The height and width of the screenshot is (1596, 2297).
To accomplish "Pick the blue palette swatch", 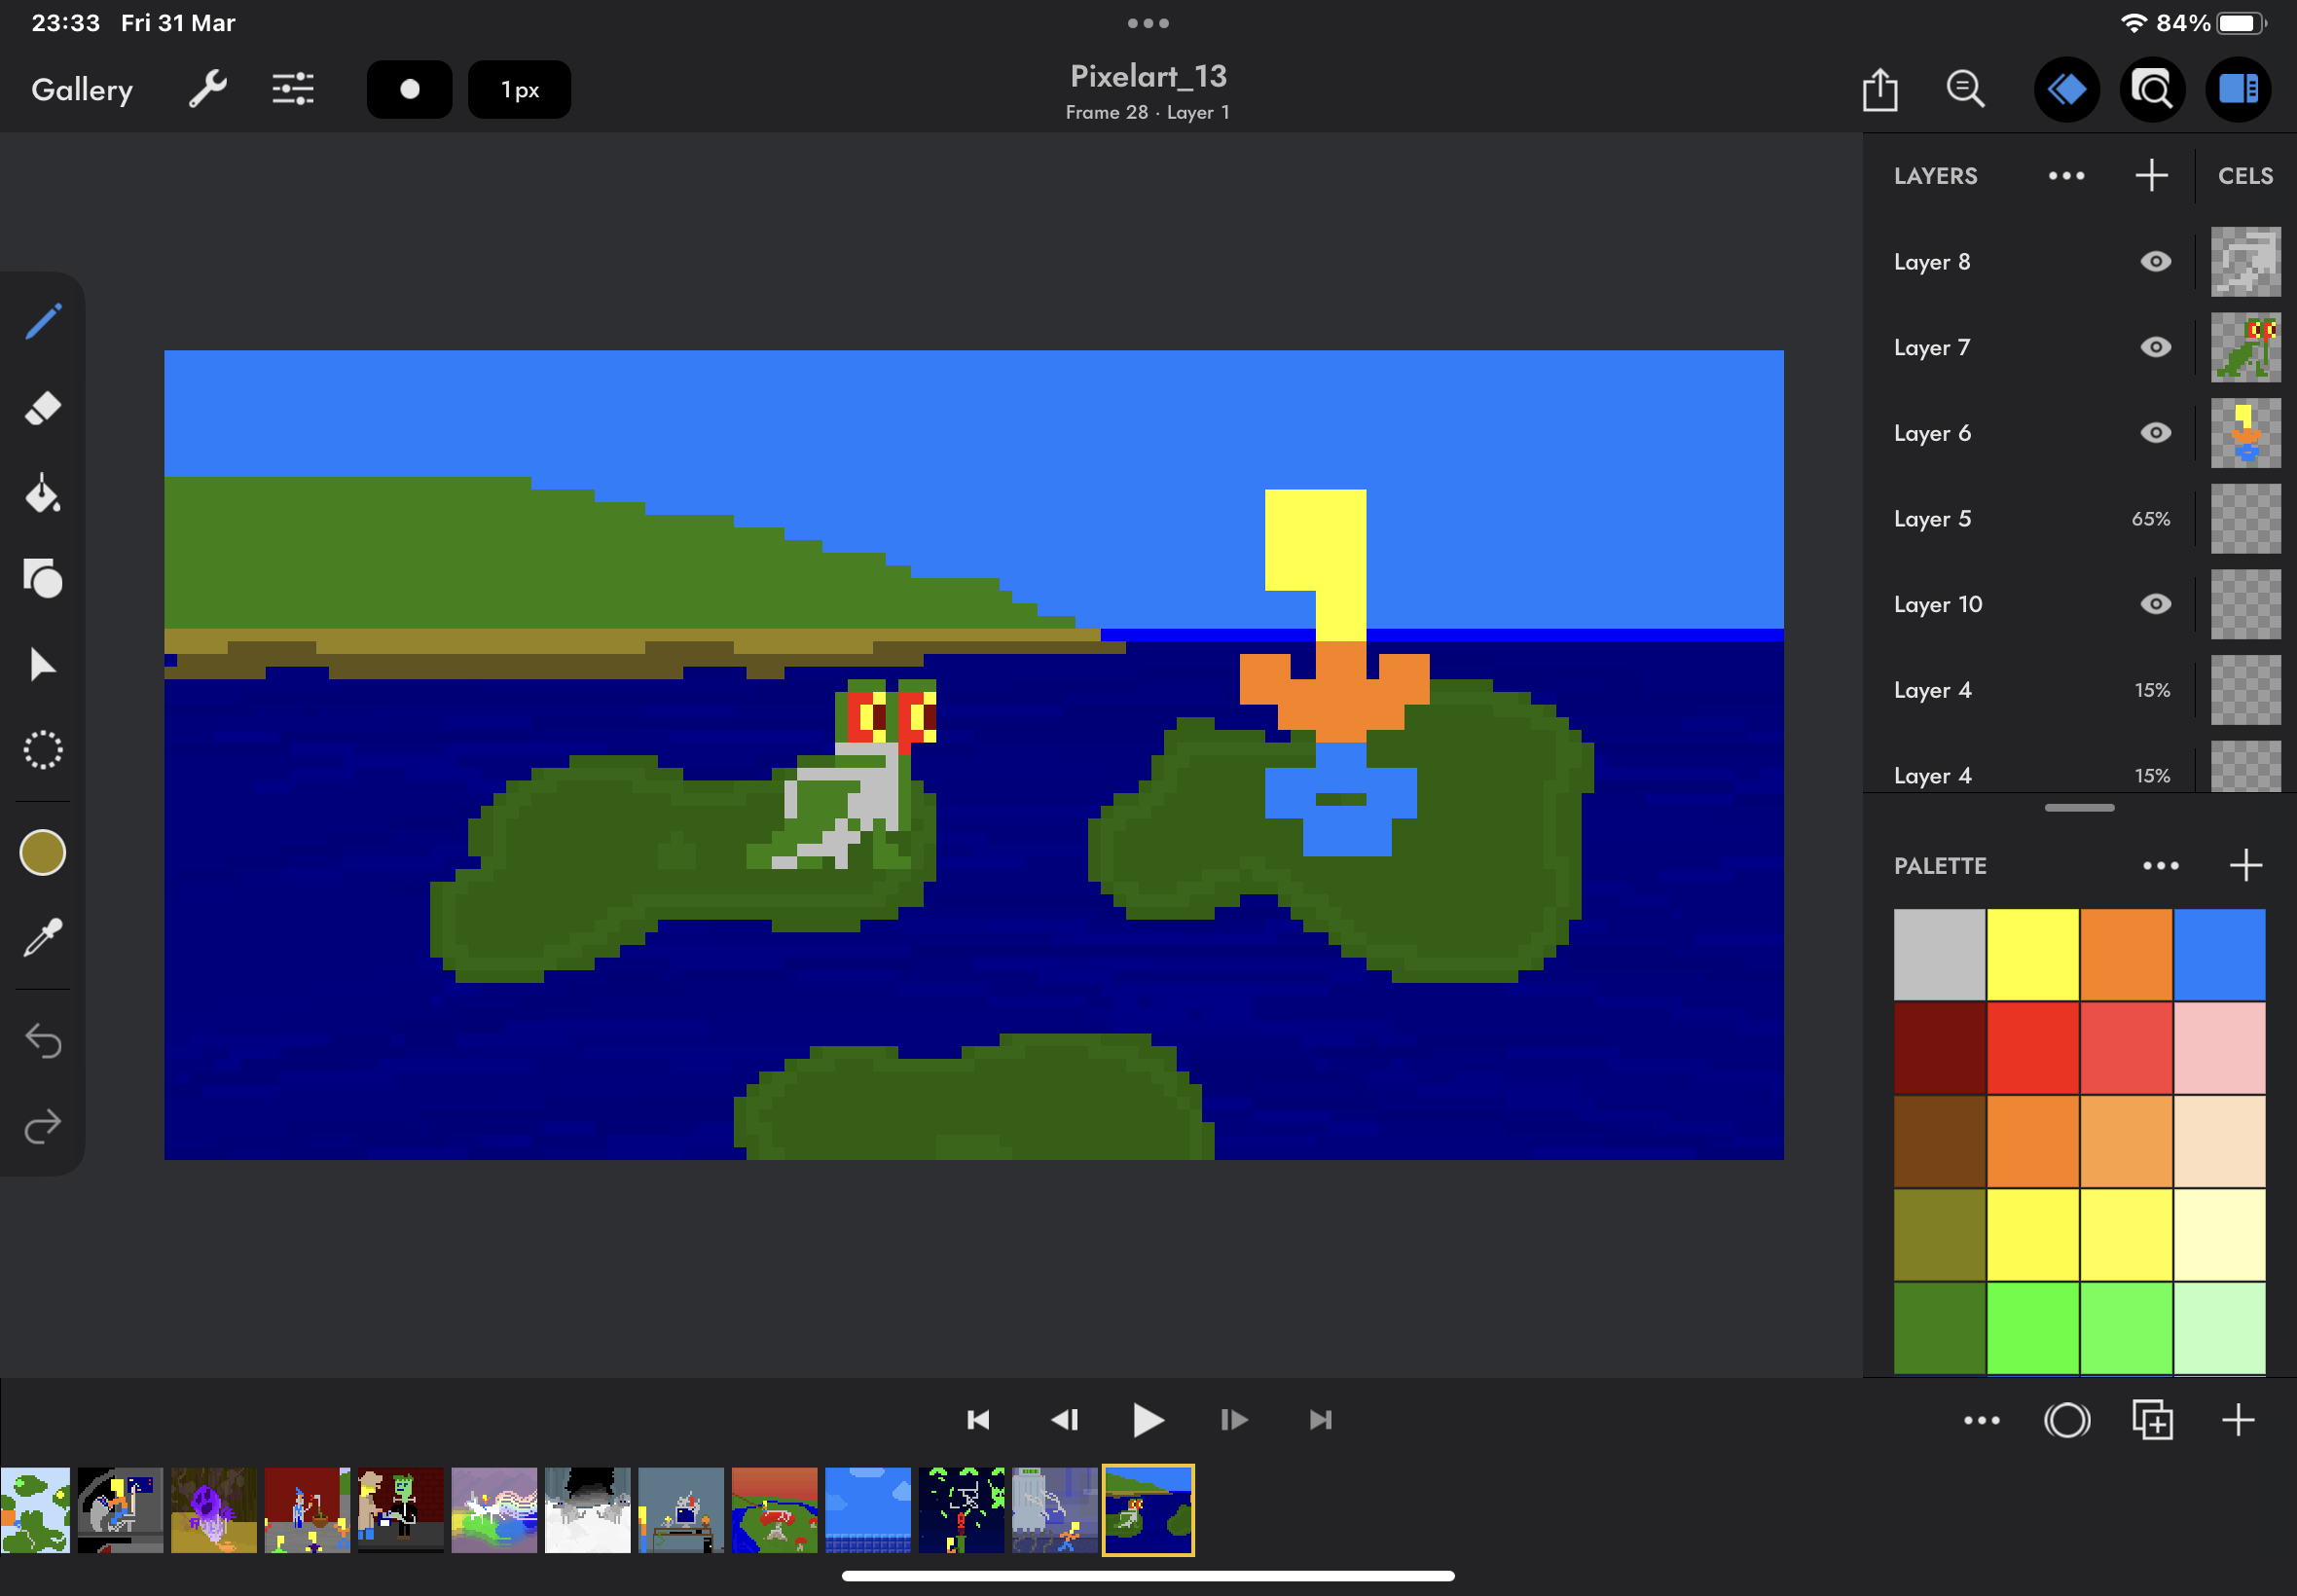I will click(x=2219, y=954).
